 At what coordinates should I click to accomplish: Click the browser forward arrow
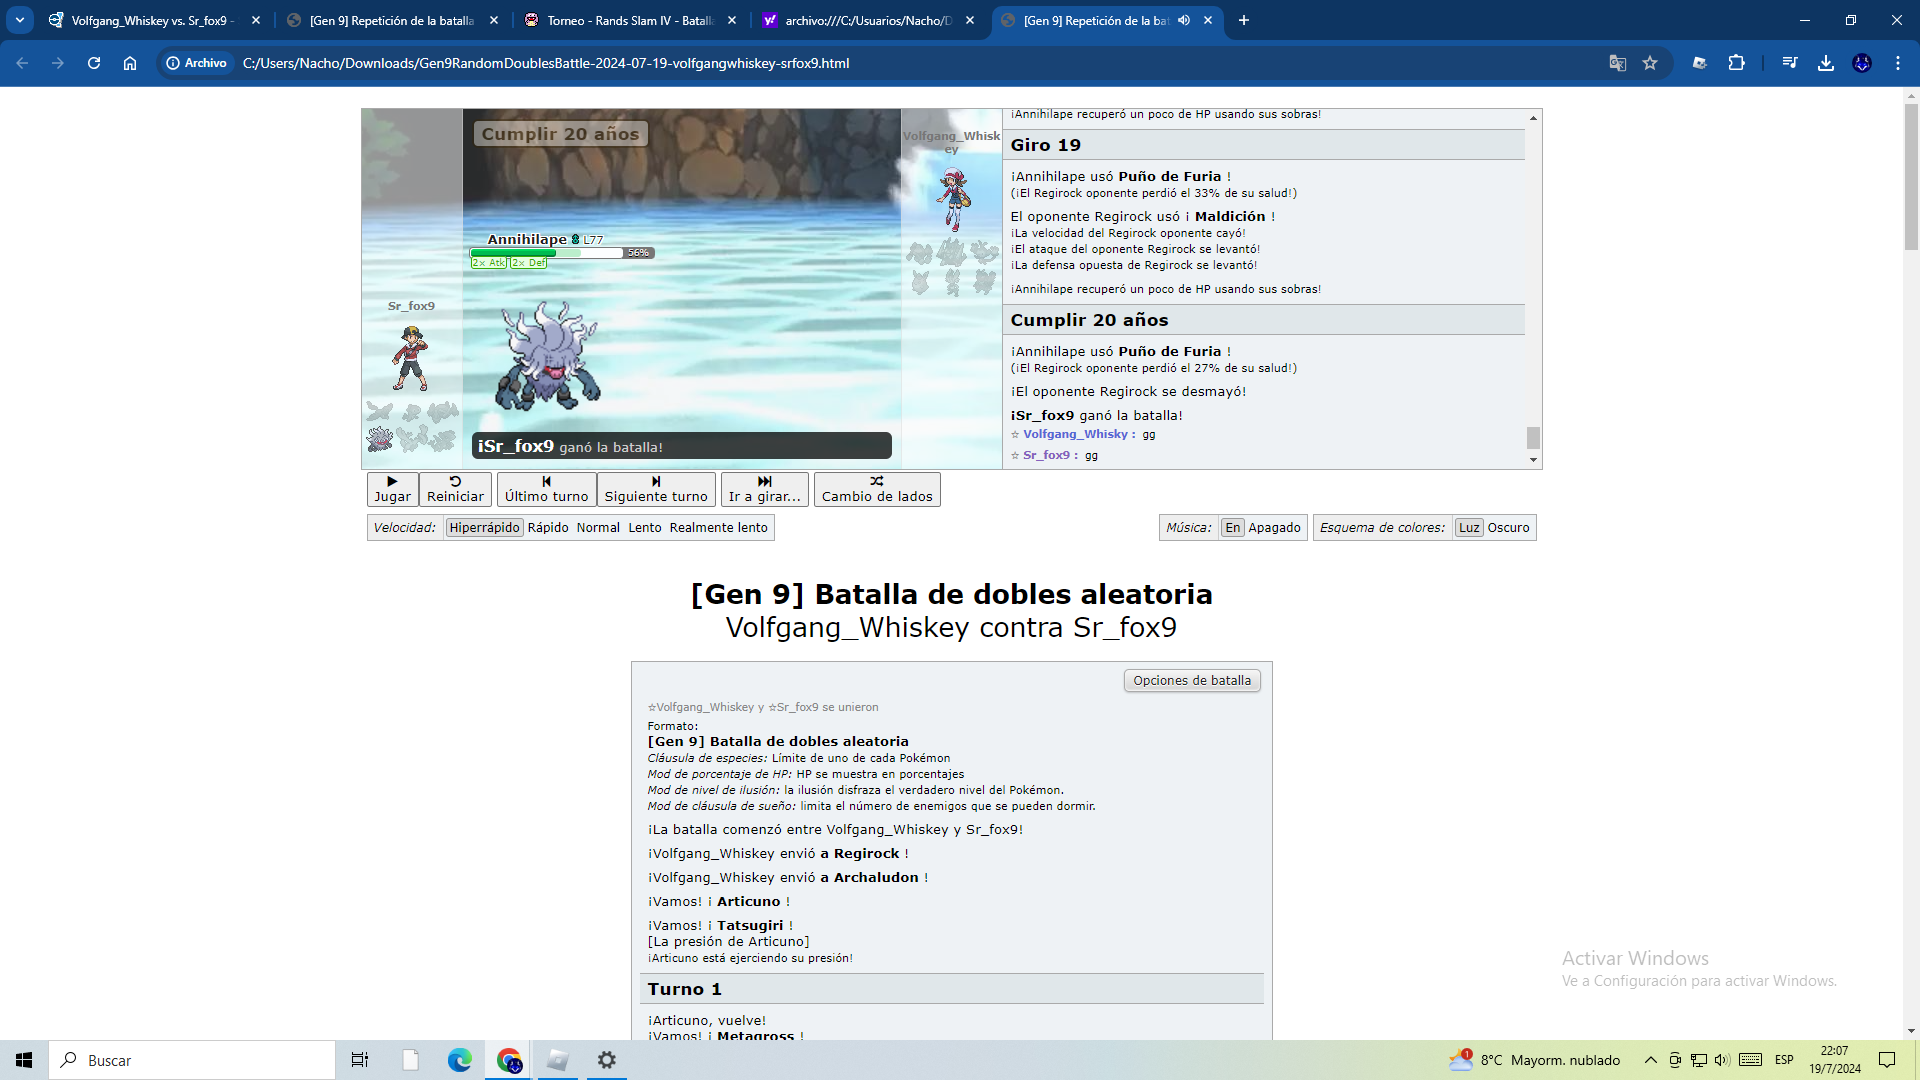tap(58, 63)
